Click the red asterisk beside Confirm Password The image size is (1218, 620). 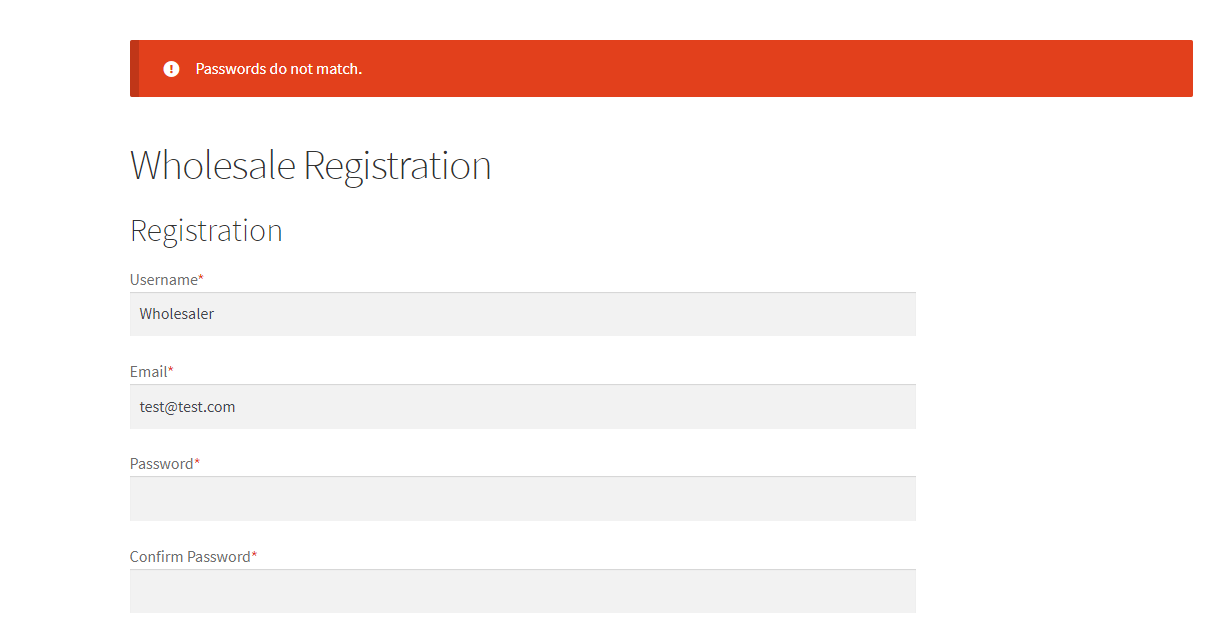coord(254,555)
